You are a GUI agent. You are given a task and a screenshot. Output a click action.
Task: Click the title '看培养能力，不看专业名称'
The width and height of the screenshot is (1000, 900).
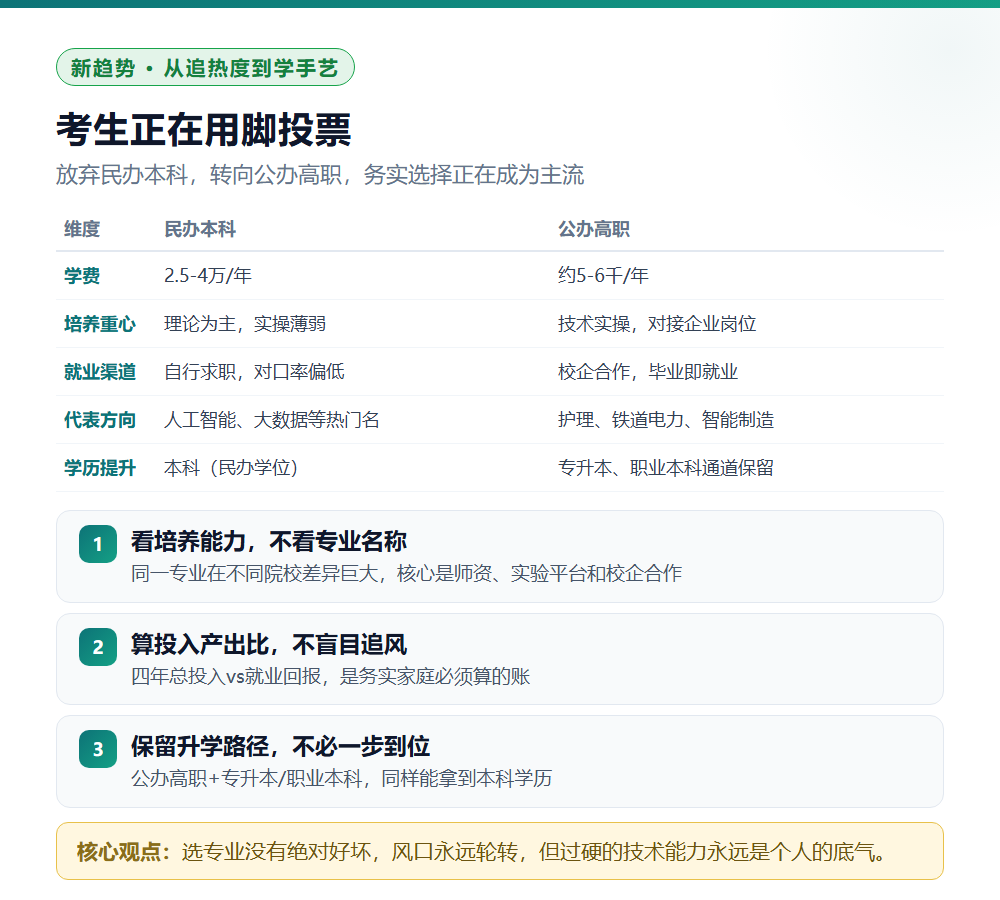(268, 542)
